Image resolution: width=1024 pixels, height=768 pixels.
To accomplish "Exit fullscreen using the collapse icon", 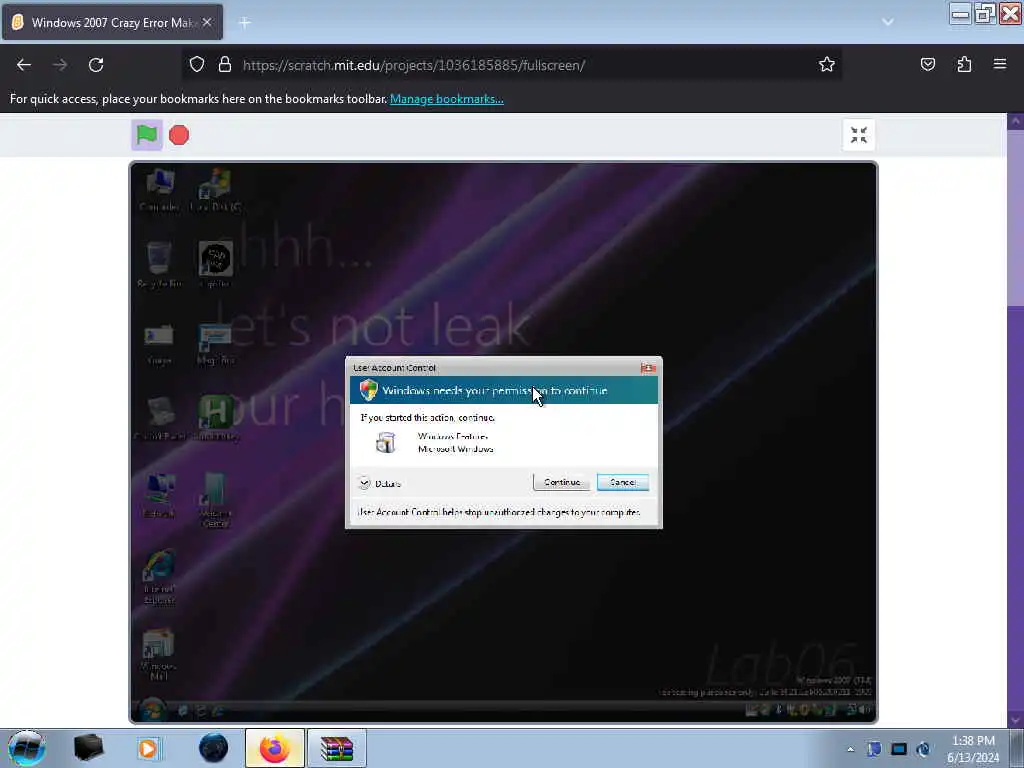I will click(x=859, y=135).
